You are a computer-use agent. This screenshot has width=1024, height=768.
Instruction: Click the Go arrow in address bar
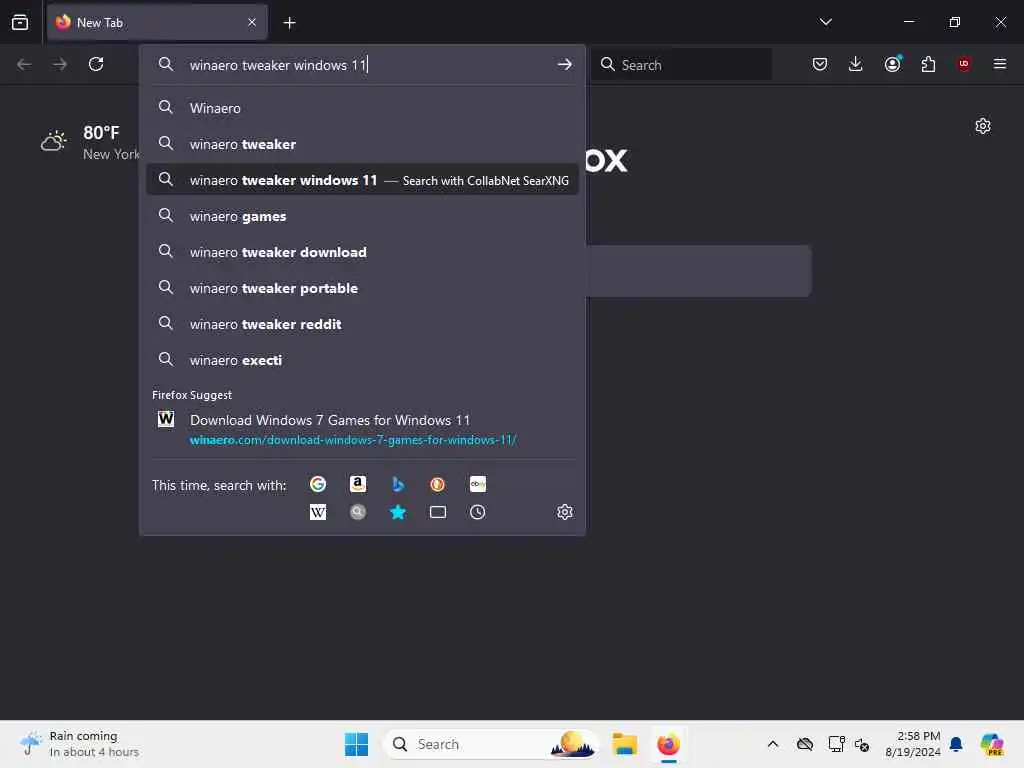tap(564, 64)
